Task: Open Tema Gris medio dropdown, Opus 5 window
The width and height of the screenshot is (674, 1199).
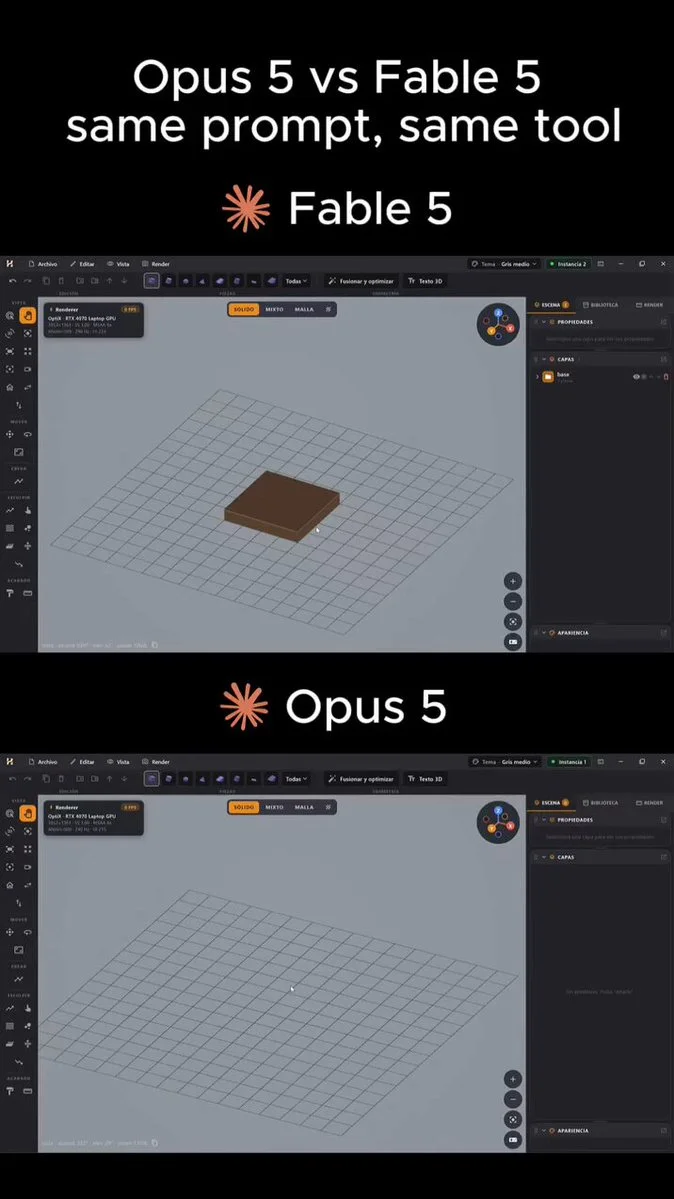Action: [x=505, y=762]
